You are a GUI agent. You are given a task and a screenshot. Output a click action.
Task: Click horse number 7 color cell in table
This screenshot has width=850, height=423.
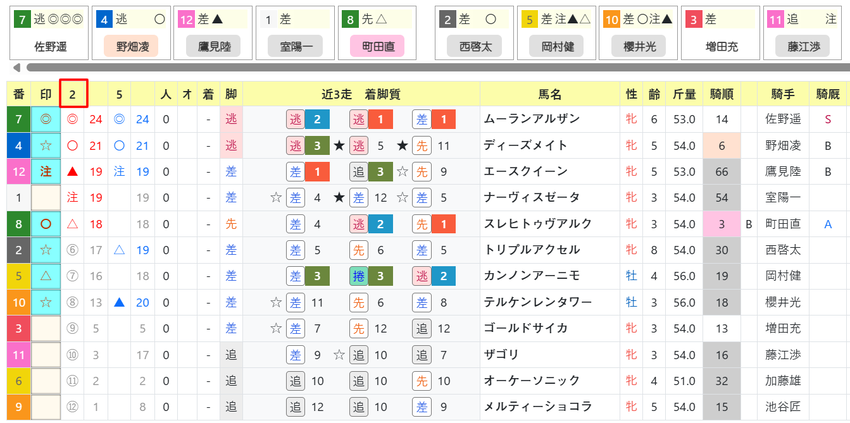[x=19, y=119]
